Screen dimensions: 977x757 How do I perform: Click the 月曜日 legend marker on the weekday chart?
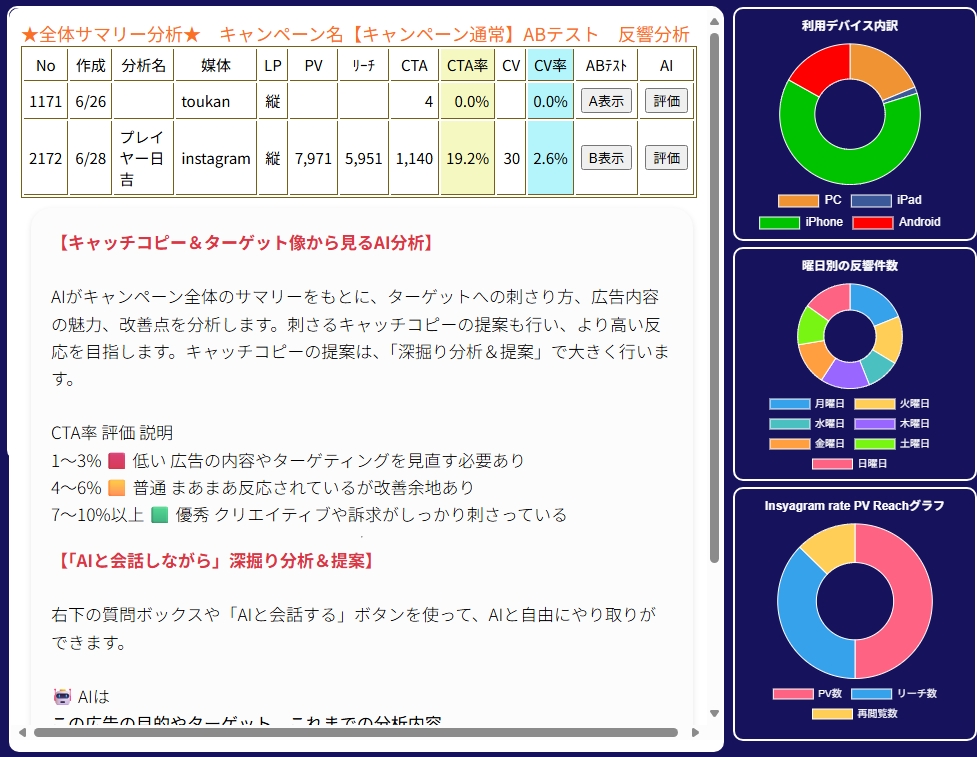[x=789, y=404]
